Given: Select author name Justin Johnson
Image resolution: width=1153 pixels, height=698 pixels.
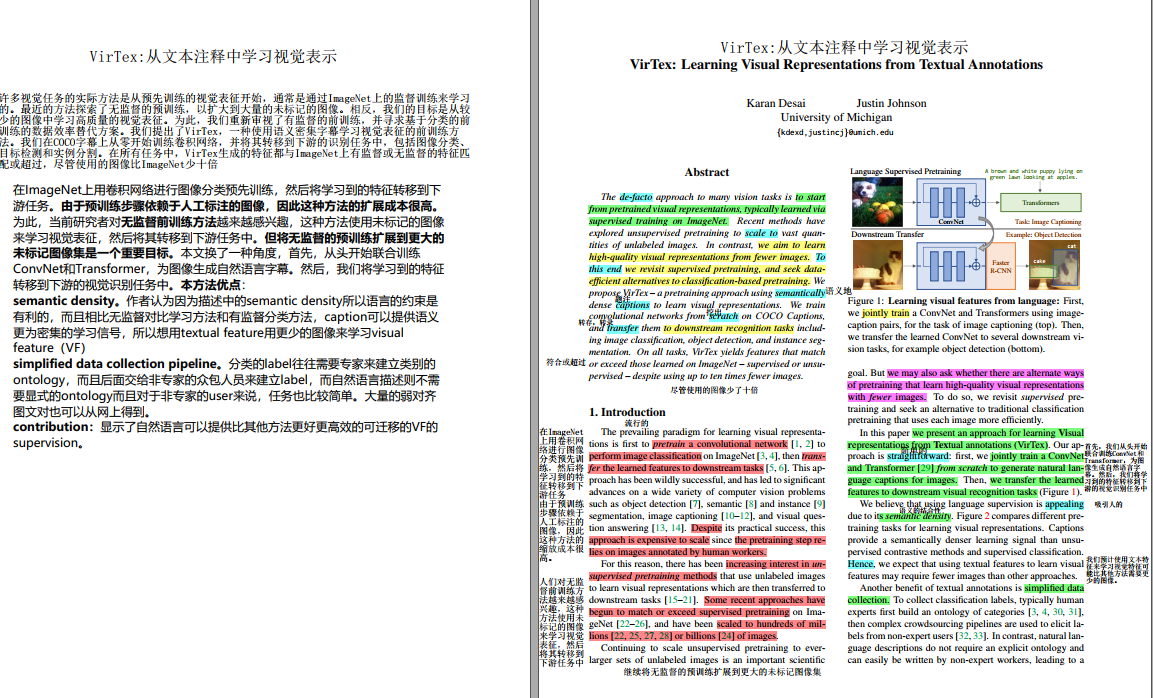Looking at the screenshot, I should click(891, 103).
